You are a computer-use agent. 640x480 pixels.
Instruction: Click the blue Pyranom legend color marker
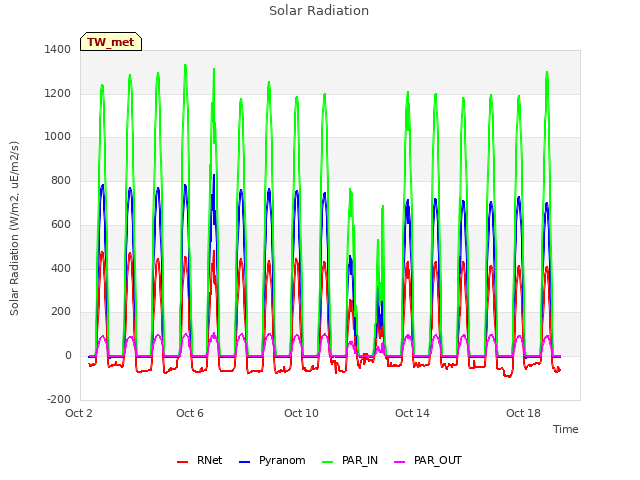click(244, 462)
